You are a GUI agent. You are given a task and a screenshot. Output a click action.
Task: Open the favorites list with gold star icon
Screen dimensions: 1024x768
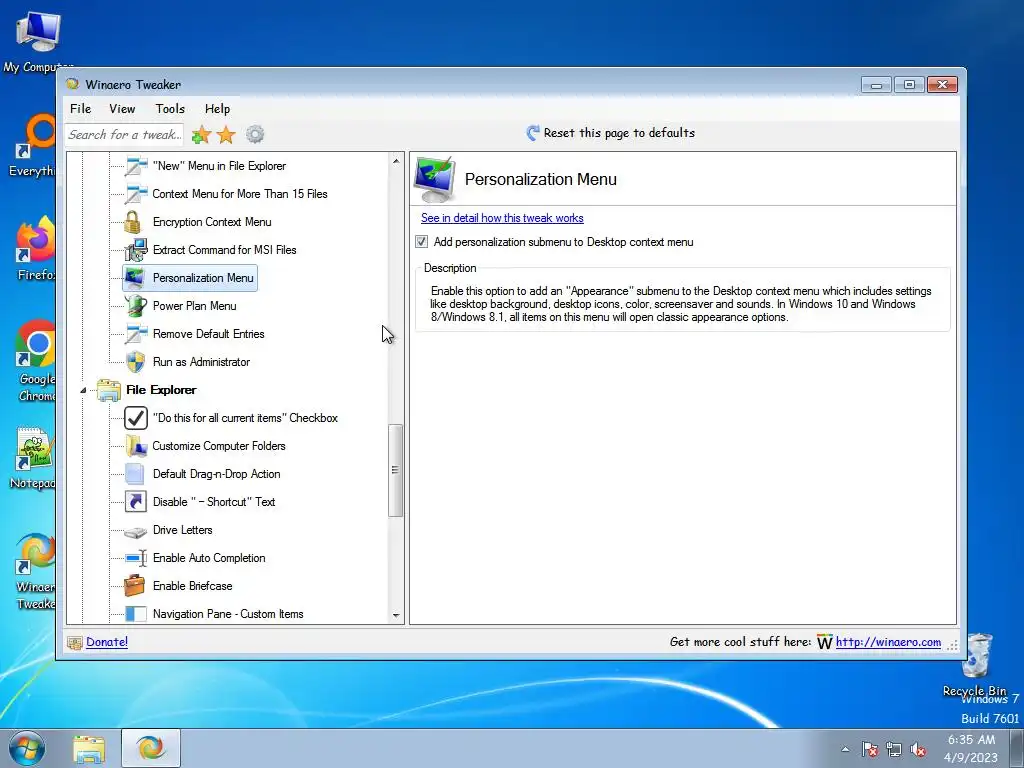pos(226,135)
